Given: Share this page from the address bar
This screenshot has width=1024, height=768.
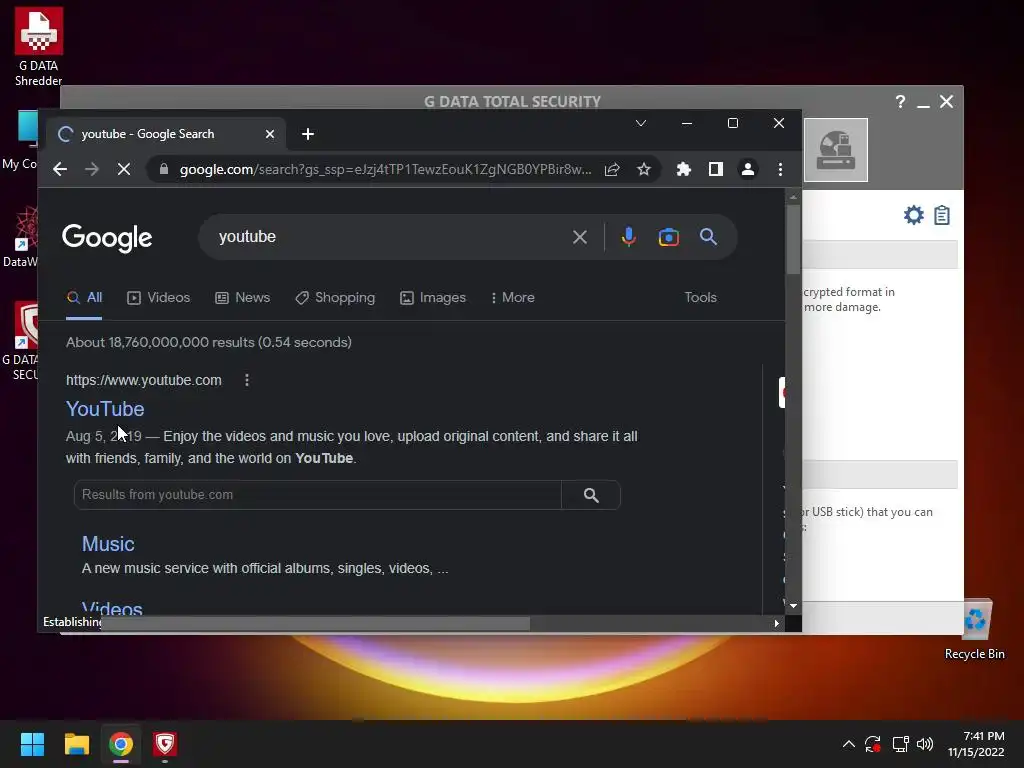Looking at the screenshot, I should click(x=612, y=170).
